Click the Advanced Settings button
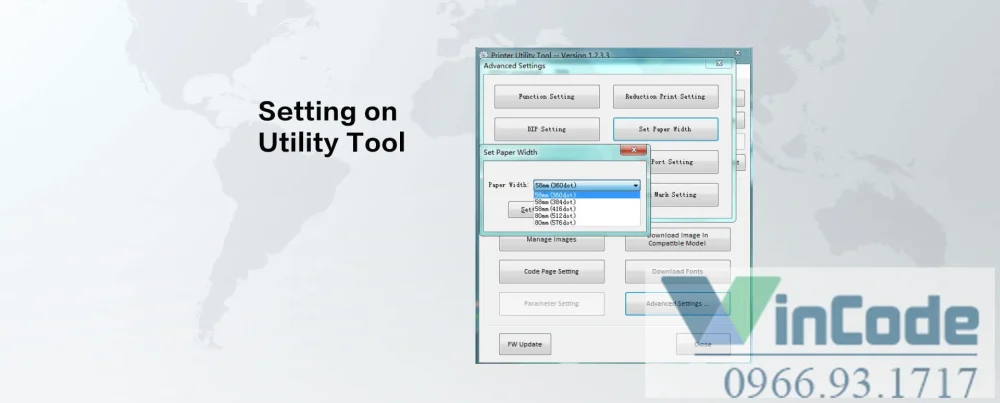 coord(677,303)
